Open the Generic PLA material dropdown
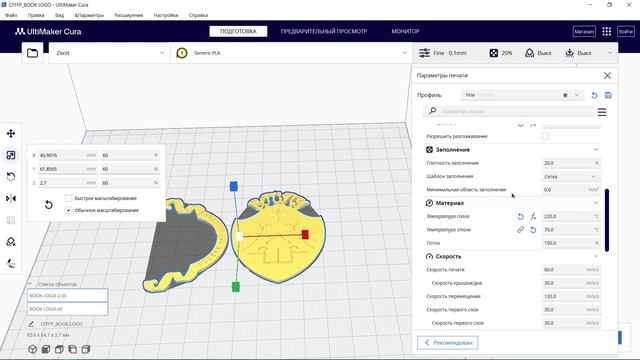The width and height of the screenshot is (640, 360). 291,53
